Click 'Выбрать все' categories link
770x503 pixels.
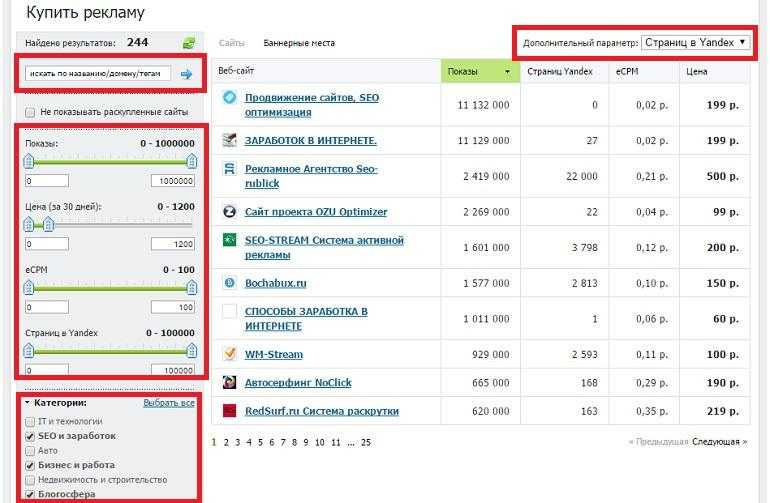coord(168,403)
